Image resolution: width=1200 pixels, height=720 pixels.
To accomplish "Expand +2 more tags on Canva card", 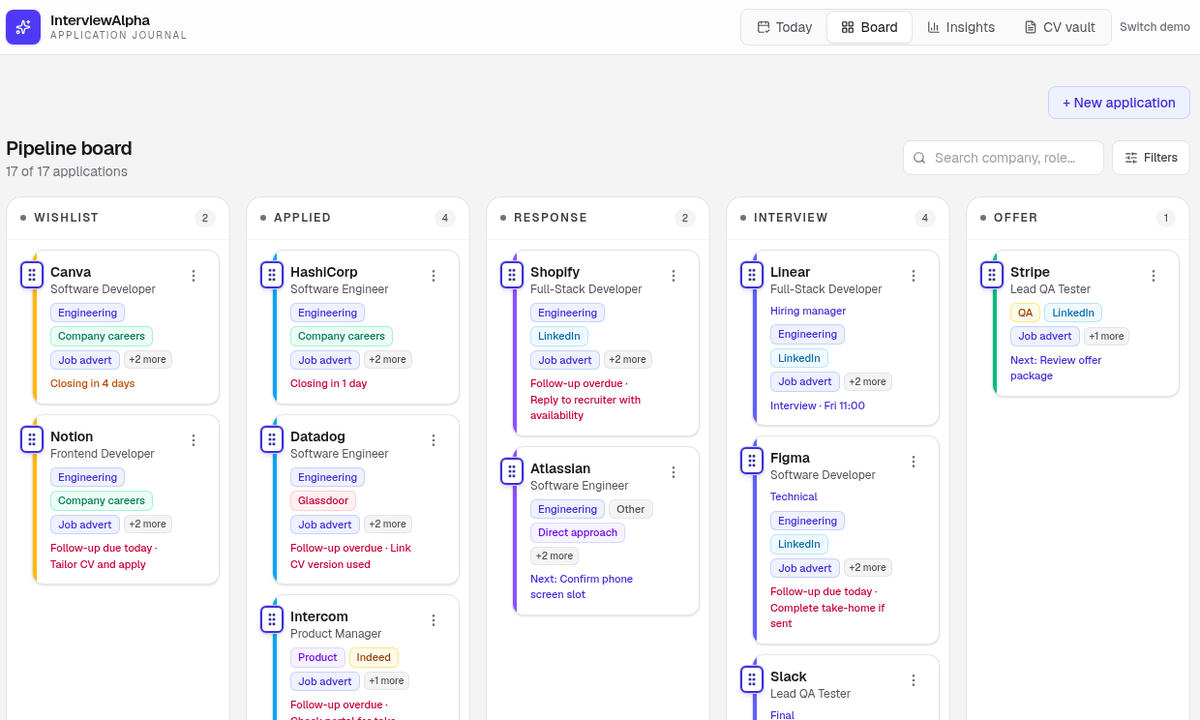I will click(148, 359).
